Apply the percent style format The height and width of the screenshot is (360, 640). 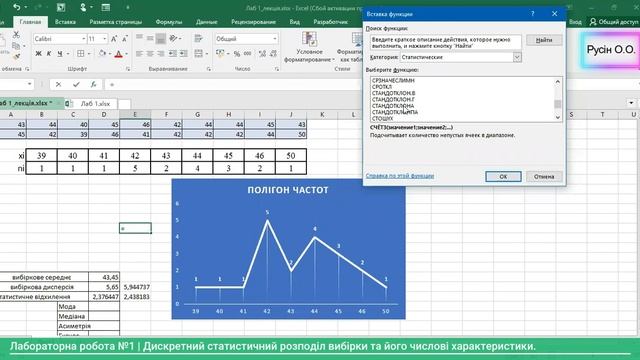pyautogui.click(x=237, y=53)
